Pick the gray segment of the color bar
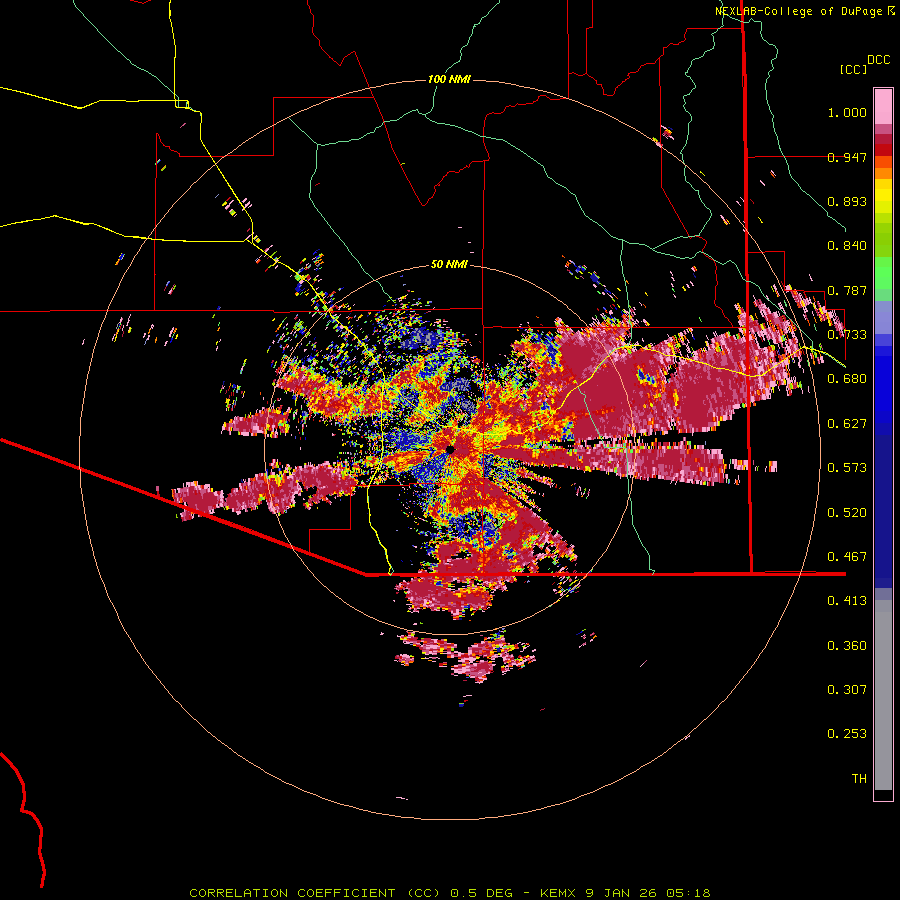 pos(883,700)
